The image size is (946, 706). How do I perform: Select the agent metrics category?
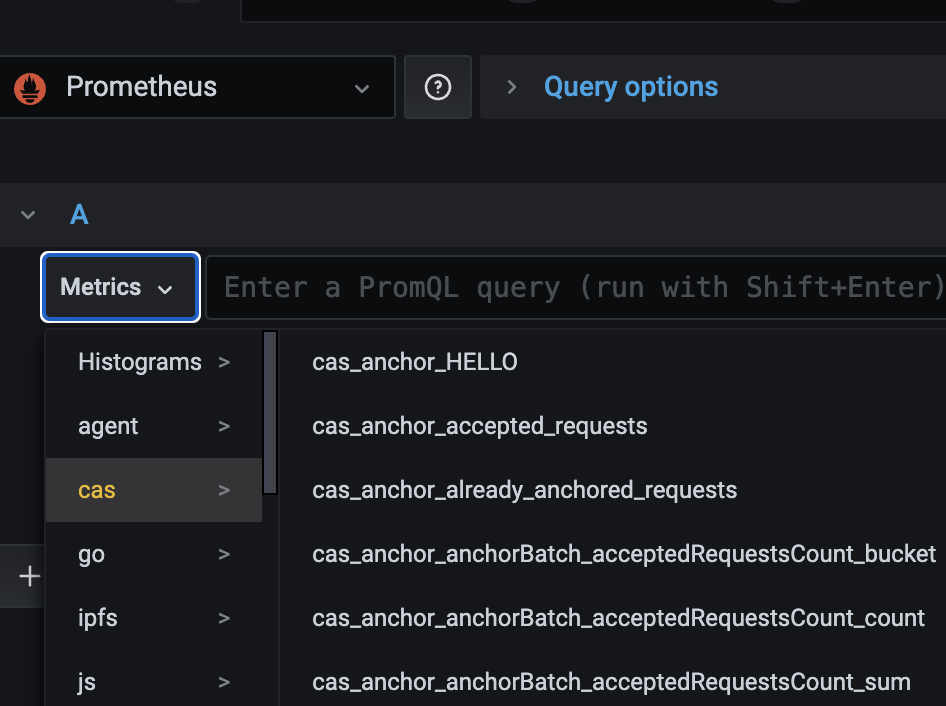pos(154,426)
